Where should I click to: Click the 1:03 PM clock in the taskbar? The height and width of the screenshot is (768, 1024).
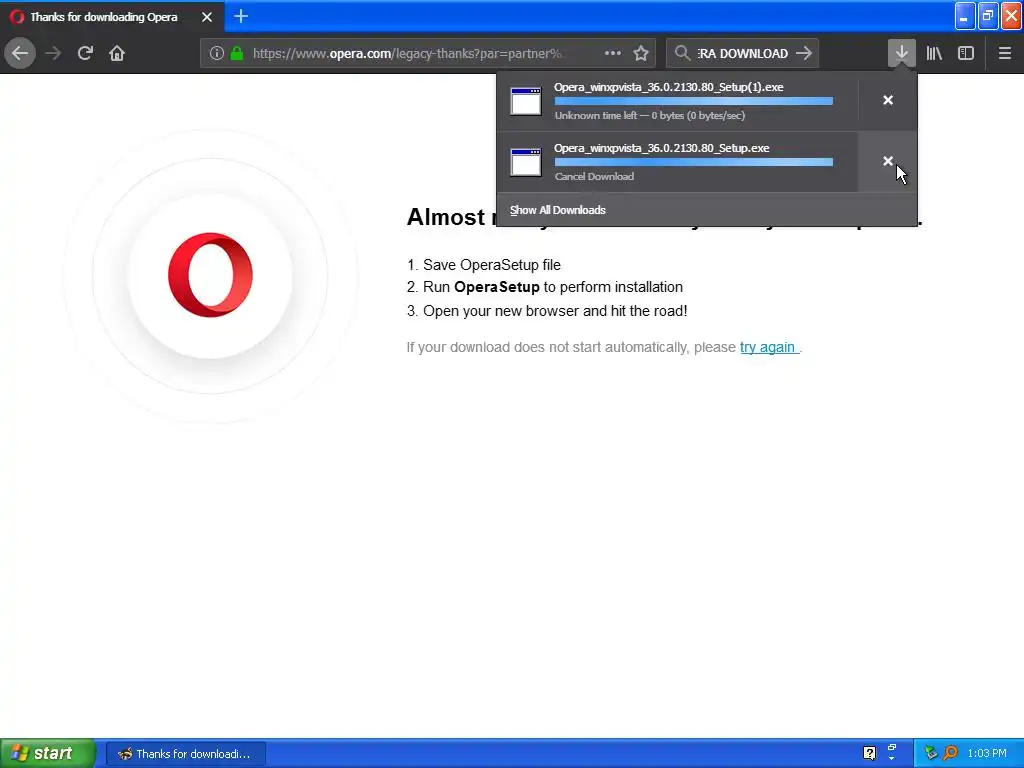(x=987, y=754)
